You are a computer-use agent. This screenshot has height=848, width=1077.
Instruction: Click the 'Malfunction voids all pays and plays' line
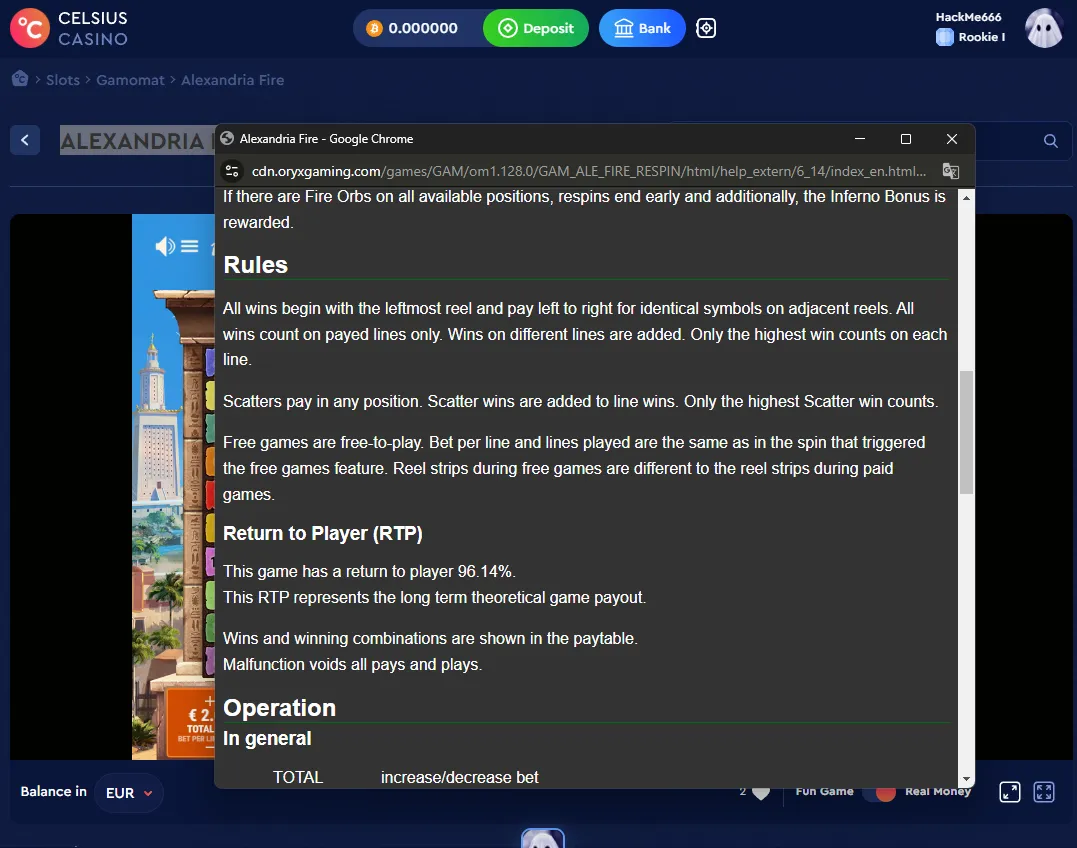[x=352, y=665]
